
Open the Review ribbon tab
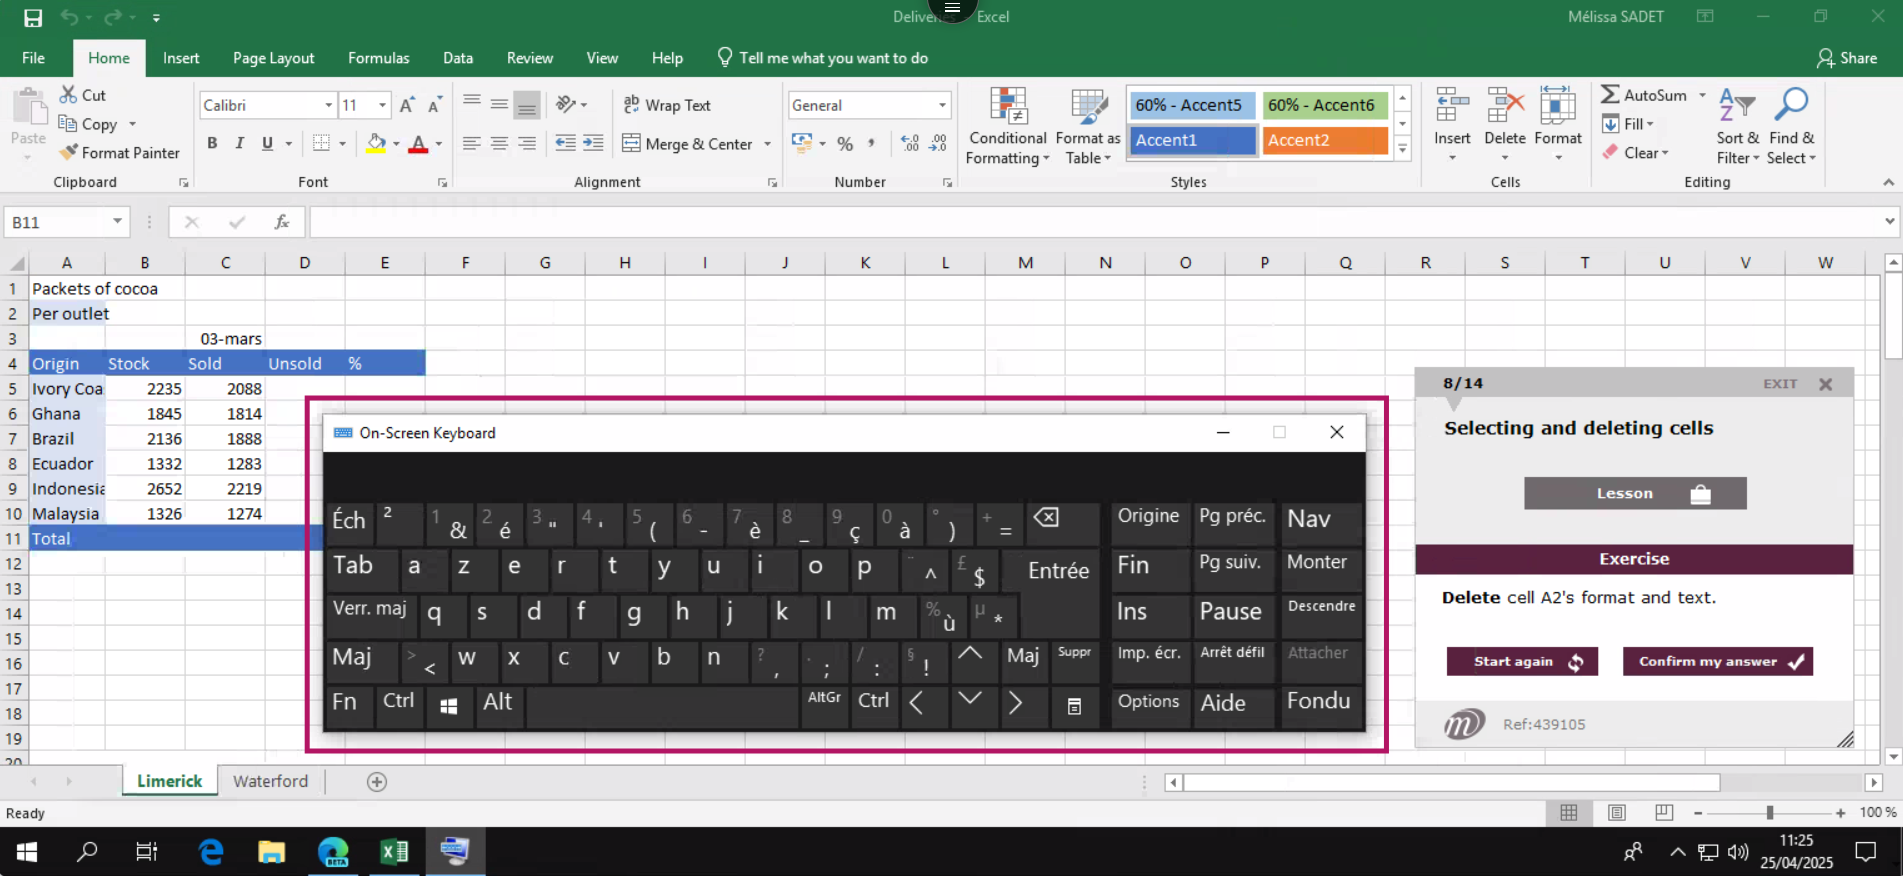coord(529,58)
